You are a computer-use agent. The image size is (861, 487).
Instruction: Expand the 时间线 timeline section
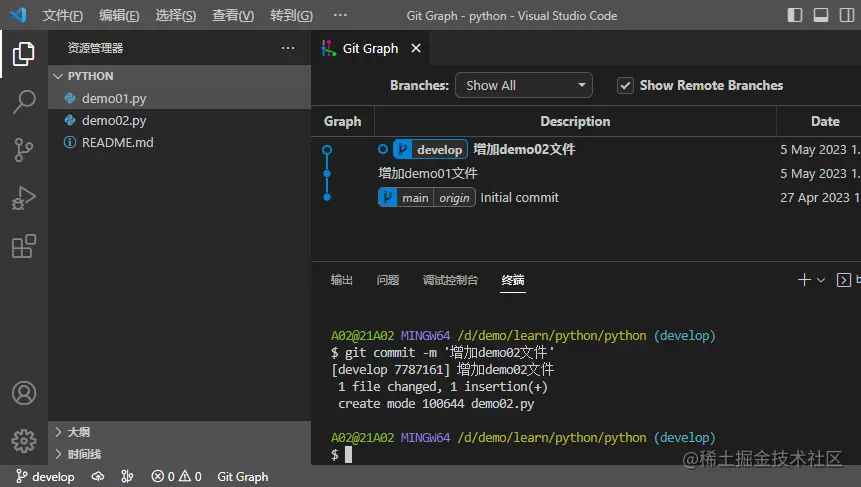[180, 454]
